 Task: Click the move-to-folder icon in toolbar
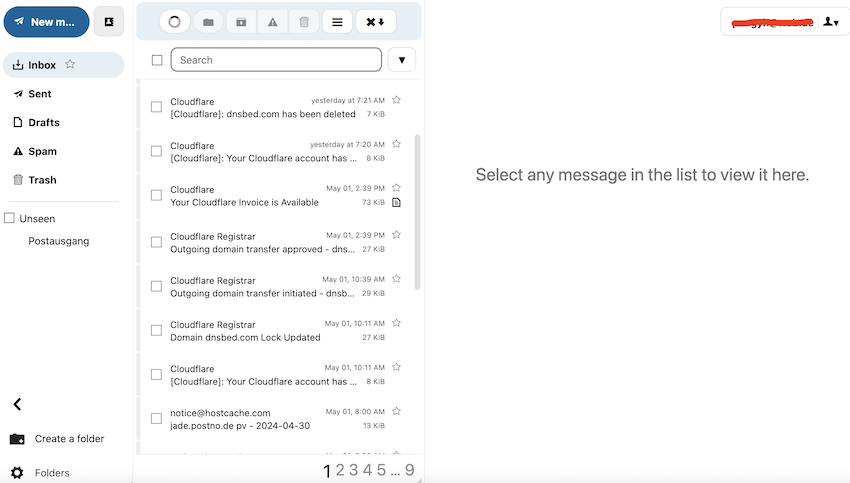(x=208, y=21)
